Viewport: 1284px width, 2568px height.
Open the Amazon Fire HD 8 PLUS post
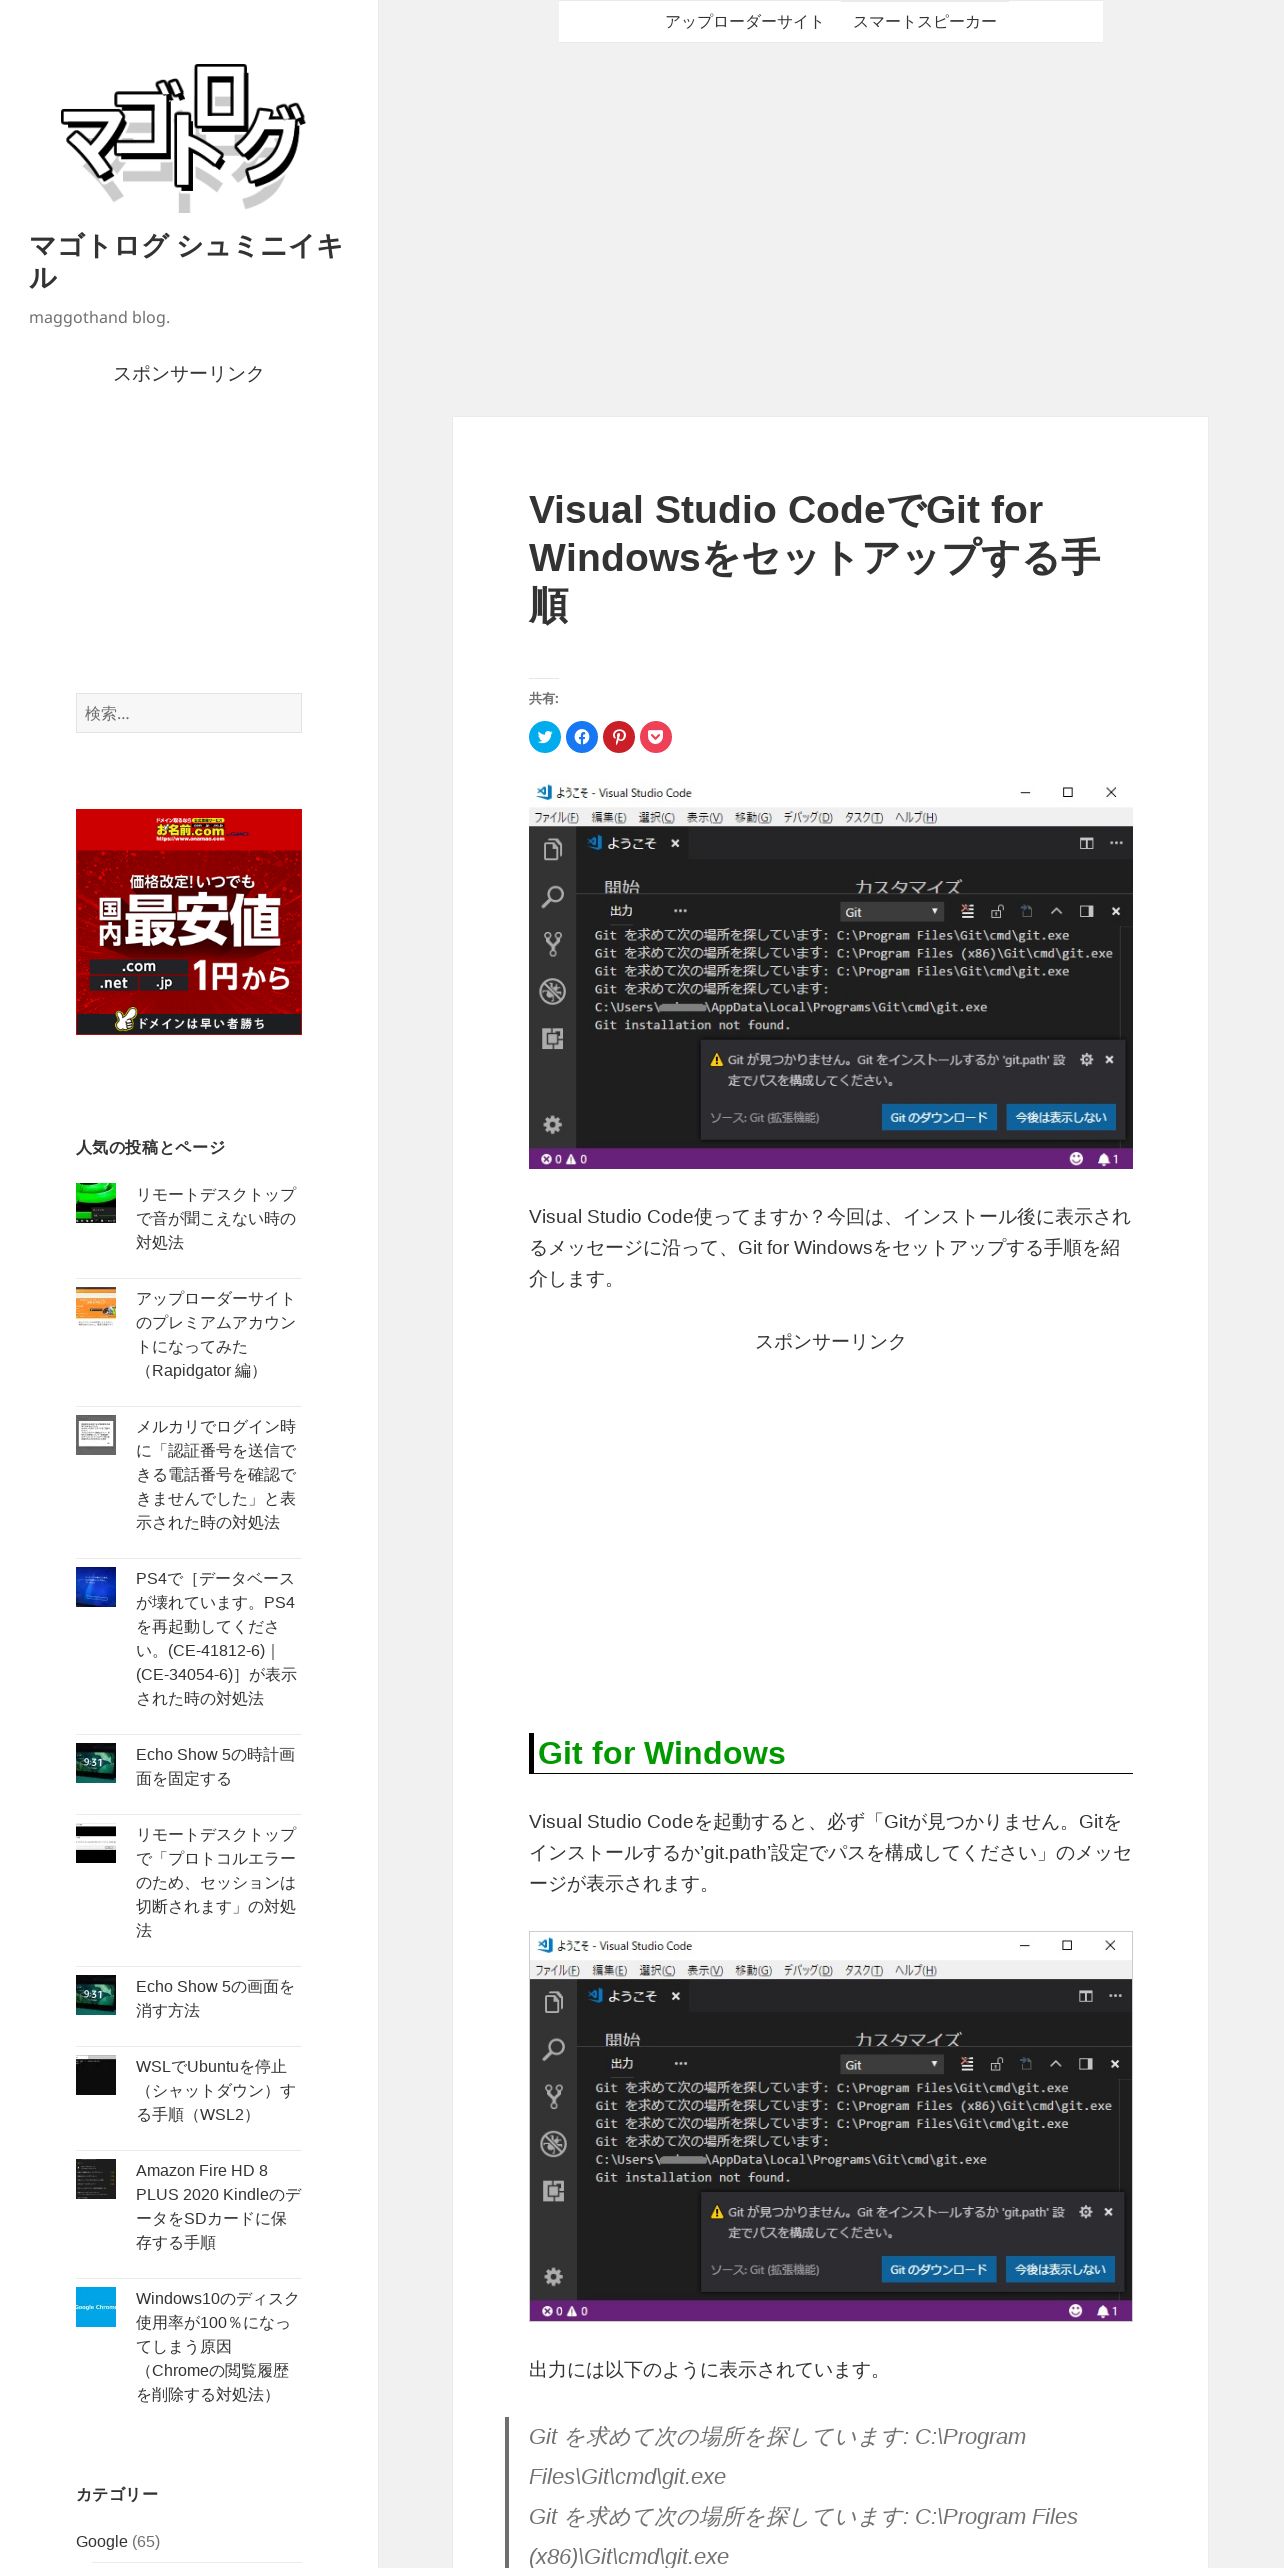click(218, 2206)
